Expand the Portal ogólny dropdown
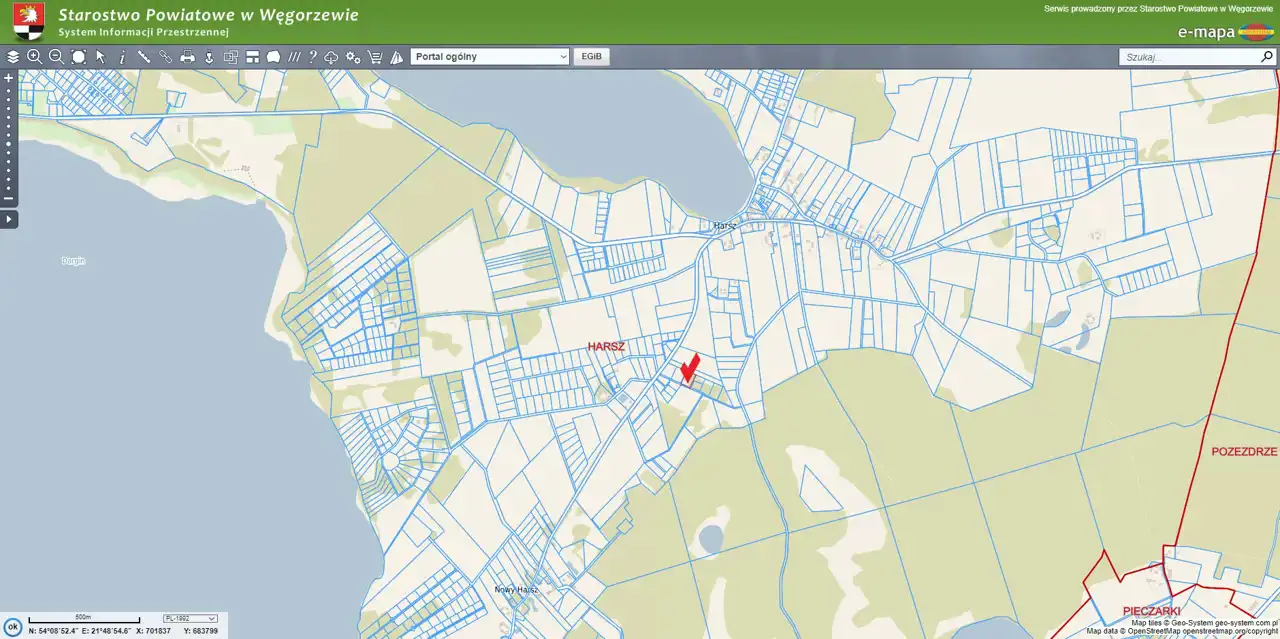The image size is (1280, 639). click(490, 57)
